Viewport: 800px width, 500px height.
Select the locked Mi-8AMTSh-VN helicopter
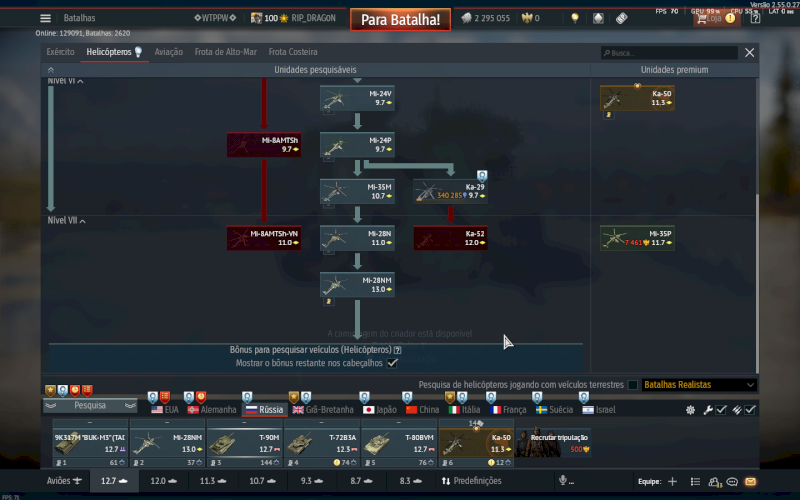click(264, 238)
